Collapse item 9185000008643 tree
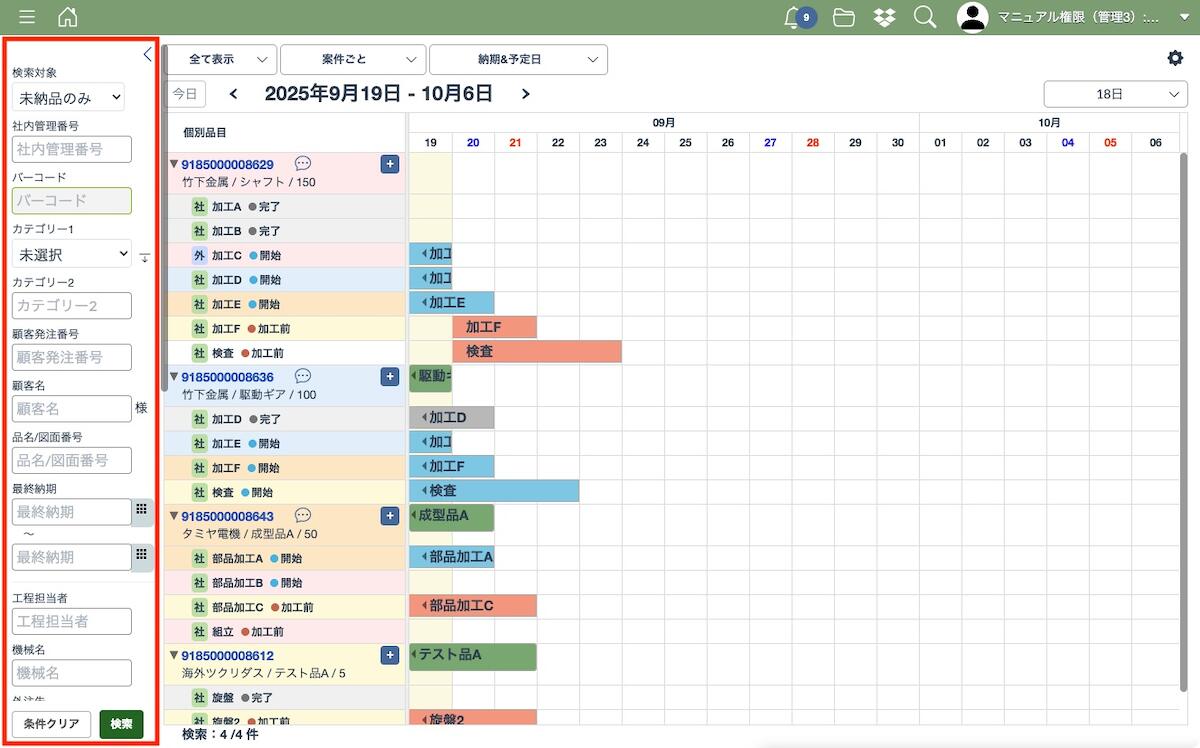This screenshot has width=1200, height=748. (173, 516)
